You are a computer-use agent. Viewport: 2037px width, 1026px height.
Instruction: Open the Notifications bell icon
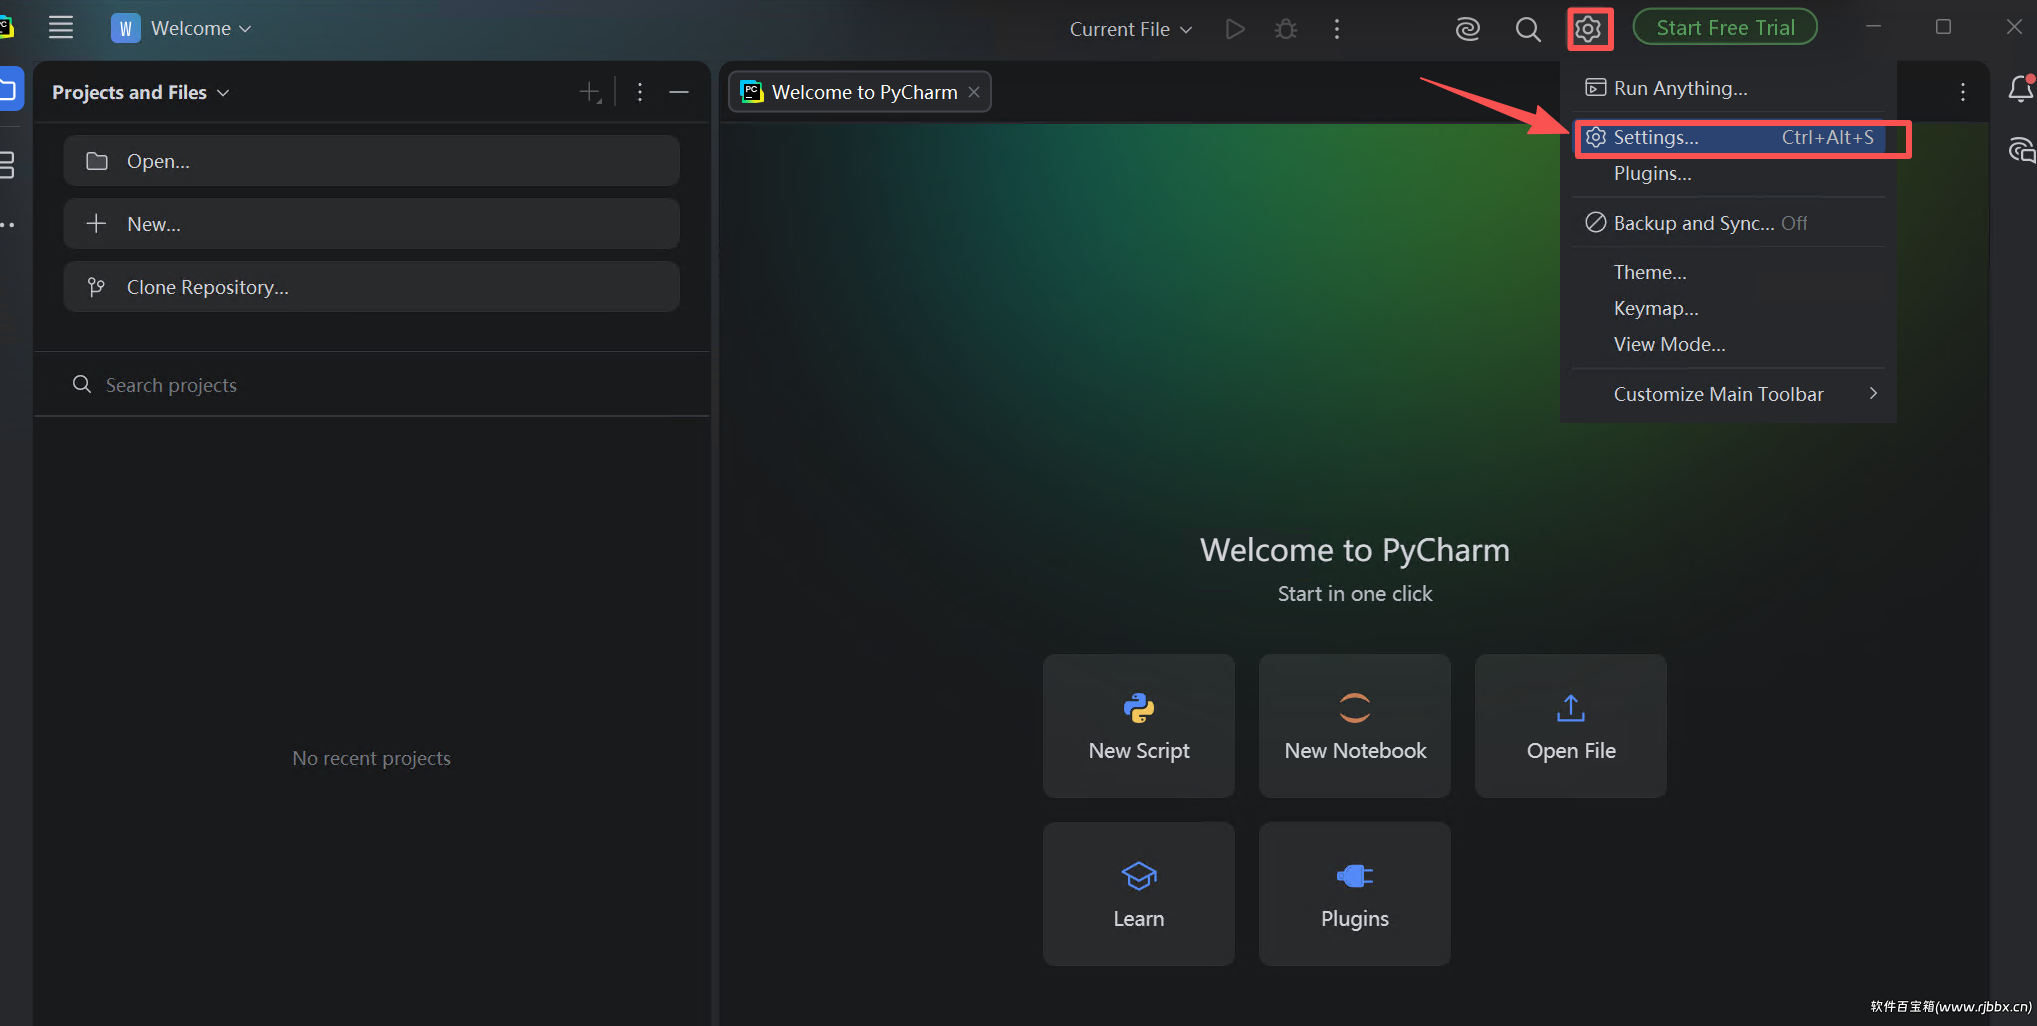[x=2021, y=89]
